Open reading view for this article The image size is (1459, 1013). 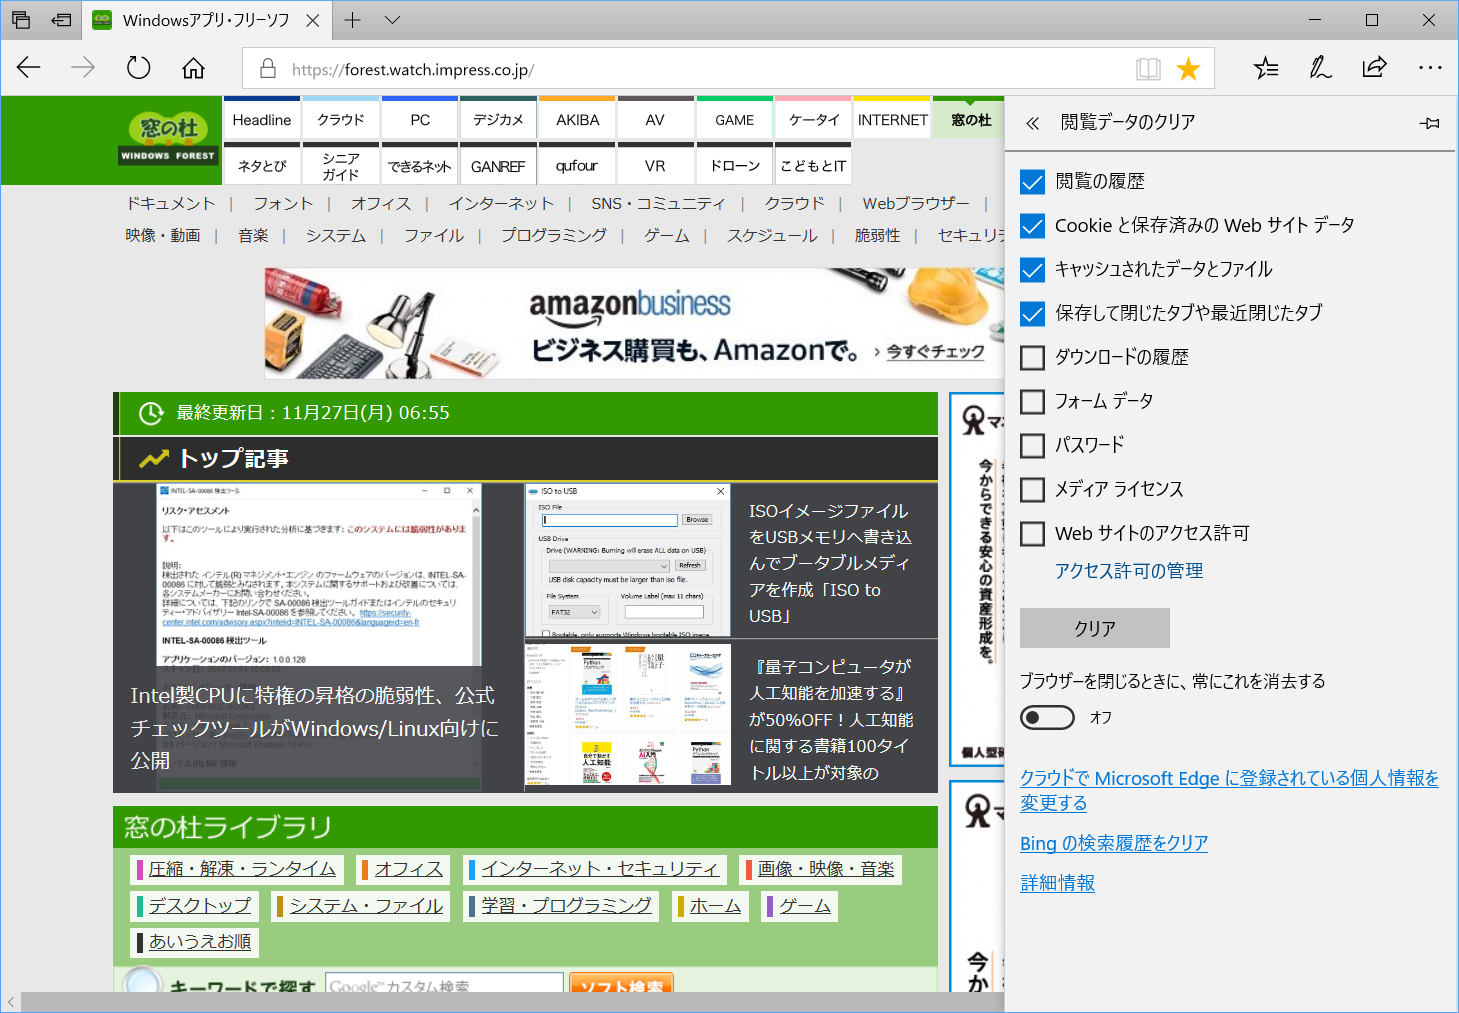[x=1148, y=68]
